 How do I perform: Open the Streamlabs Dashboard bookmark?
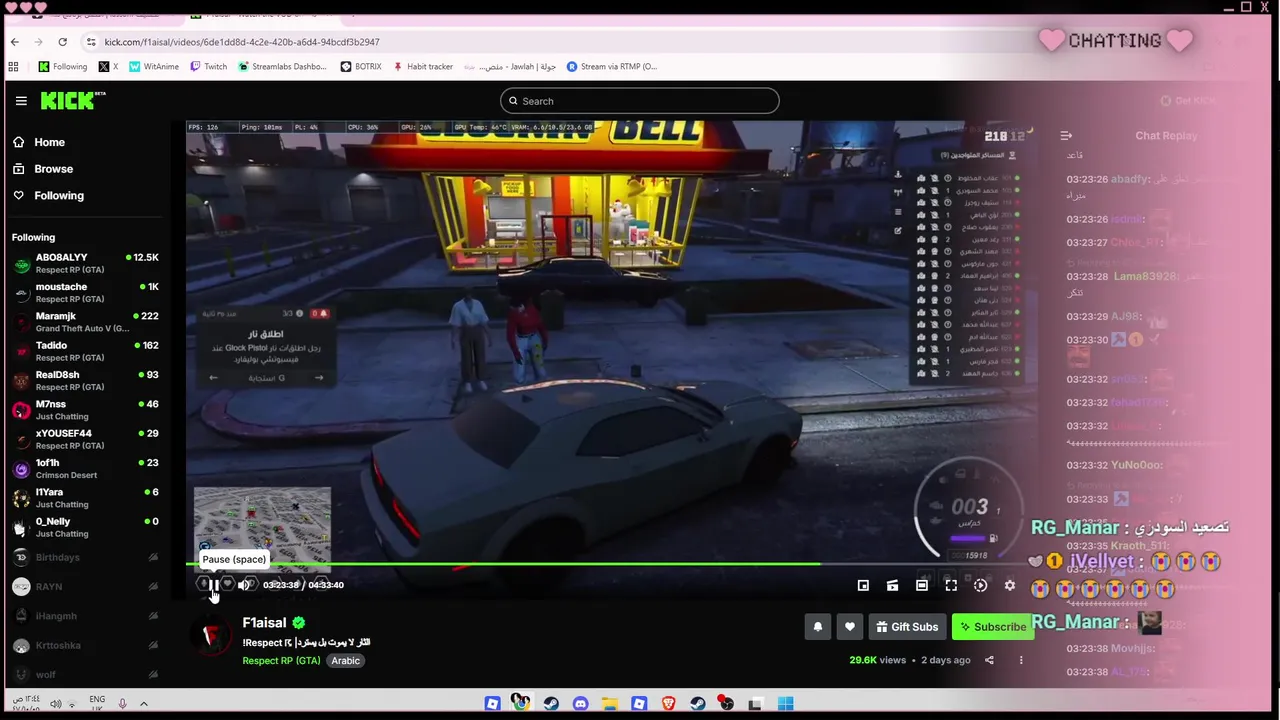point(282,67)
